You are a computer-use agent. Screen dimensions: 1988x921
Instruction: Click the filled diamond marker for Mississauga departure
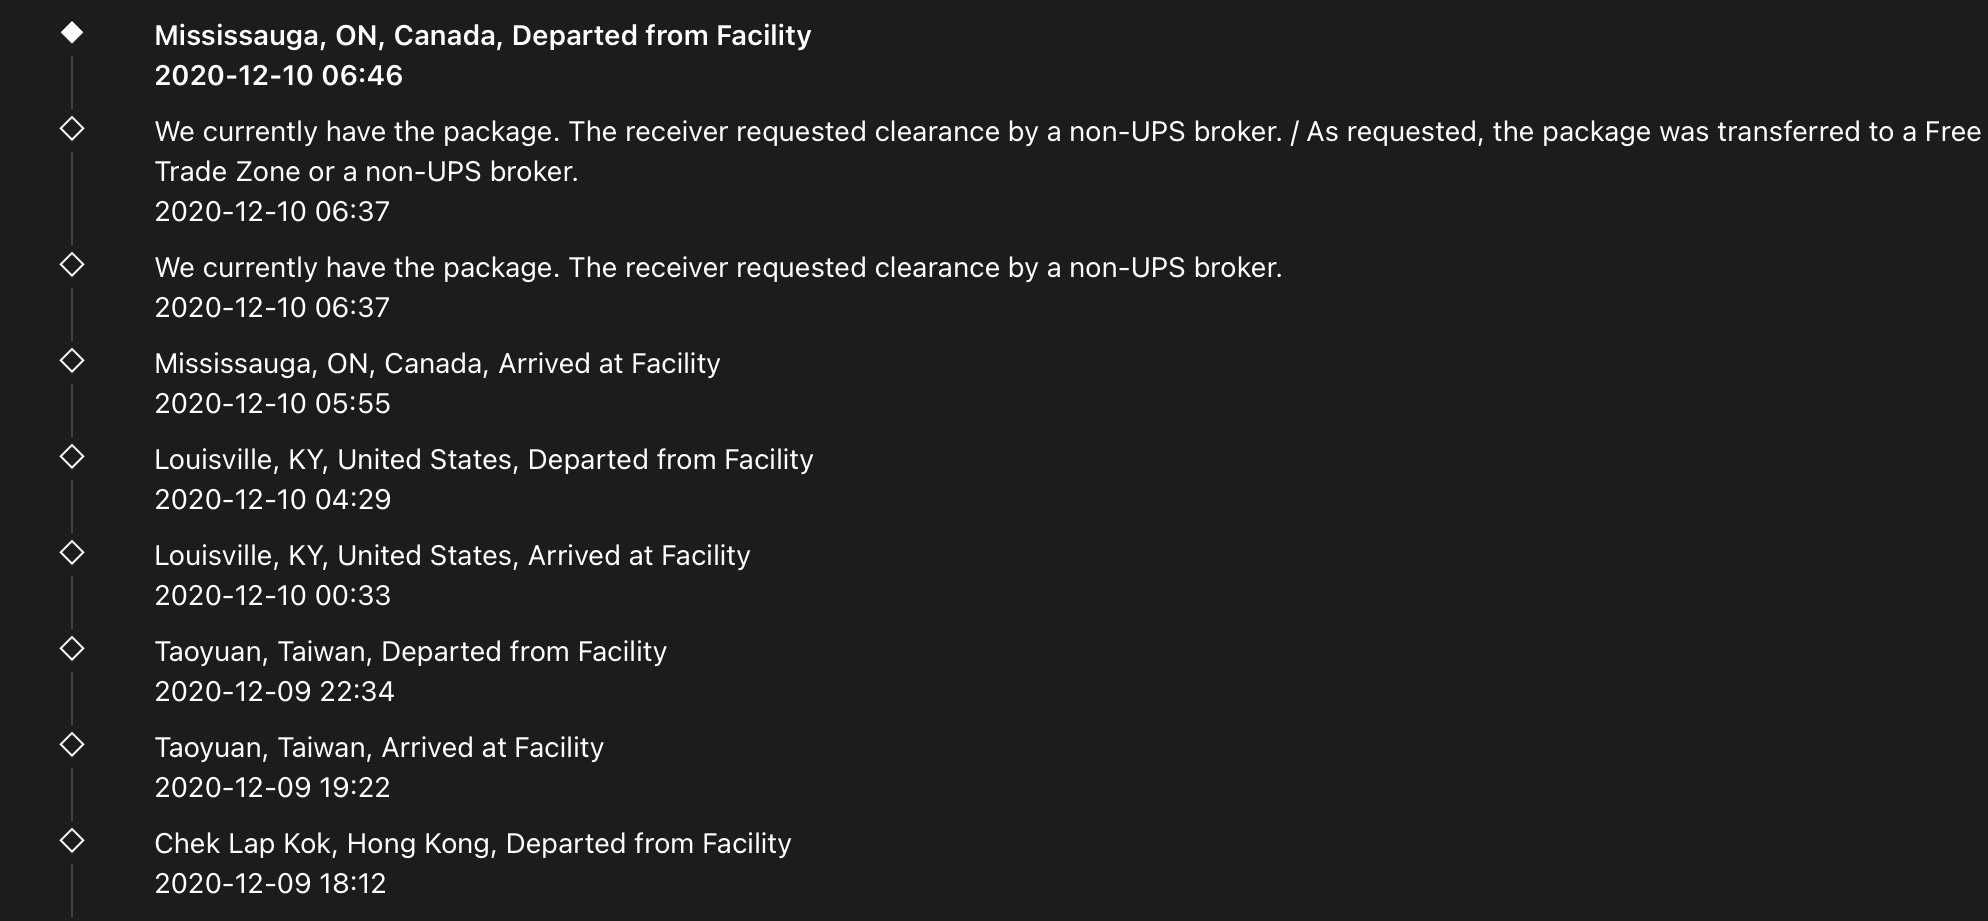(x=72, y=33)
